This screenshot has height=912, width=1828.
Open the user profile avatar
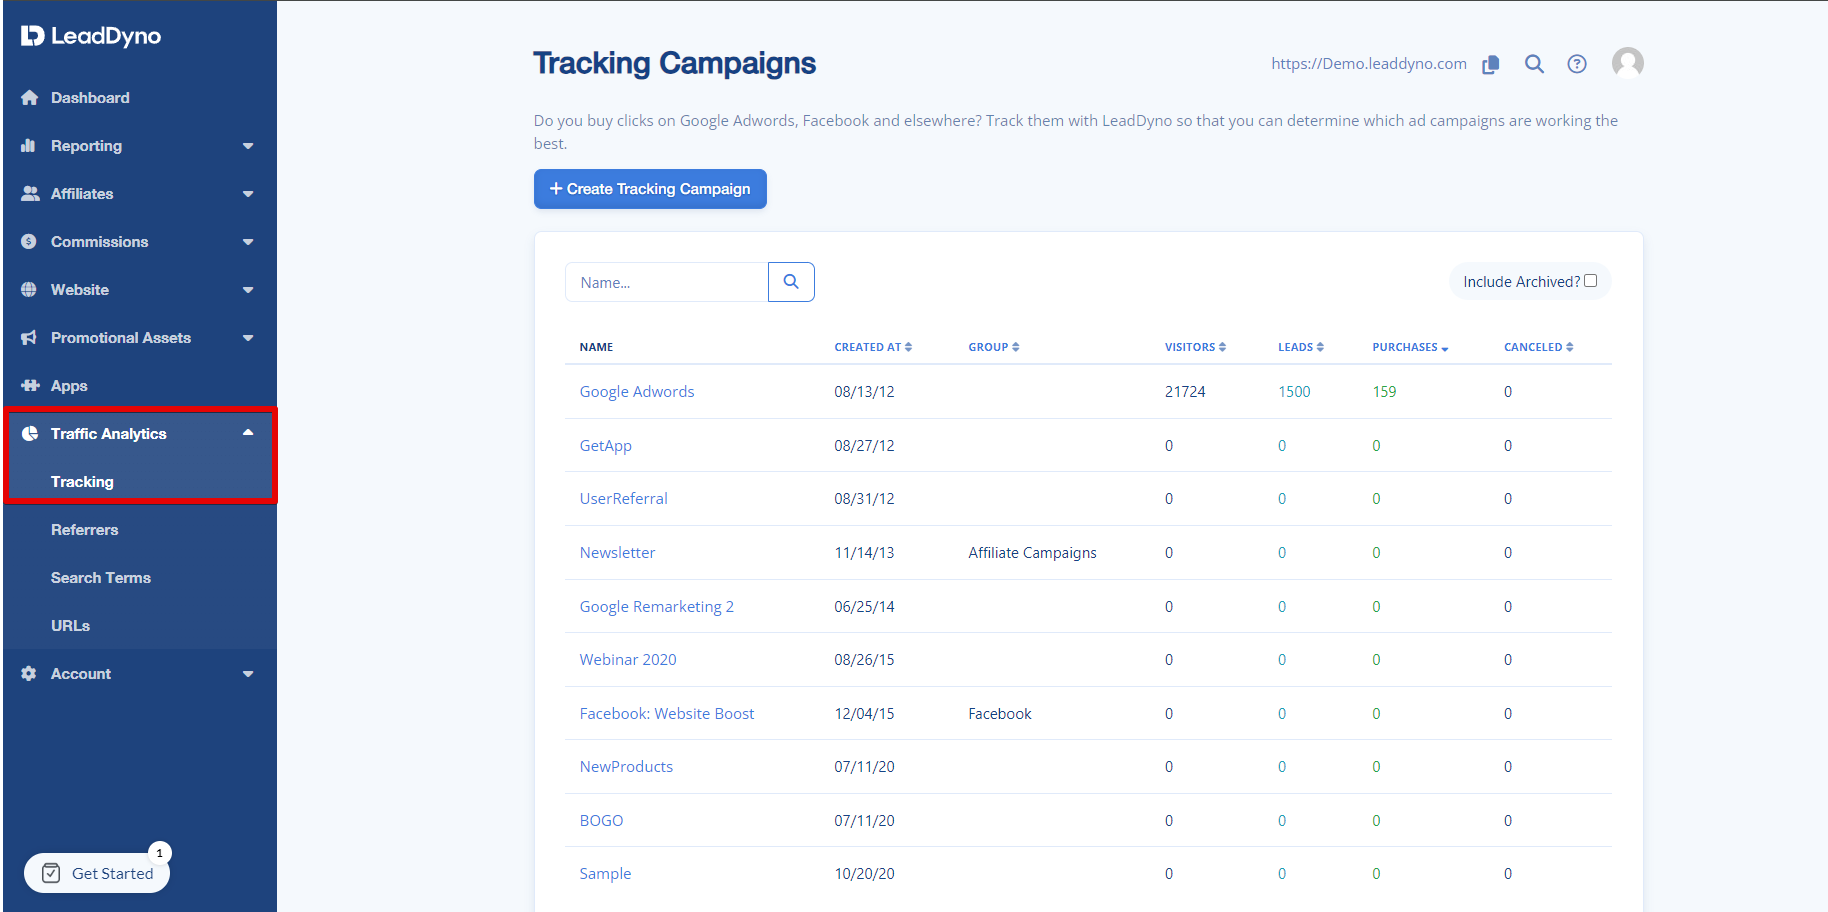pos(1628,63)
